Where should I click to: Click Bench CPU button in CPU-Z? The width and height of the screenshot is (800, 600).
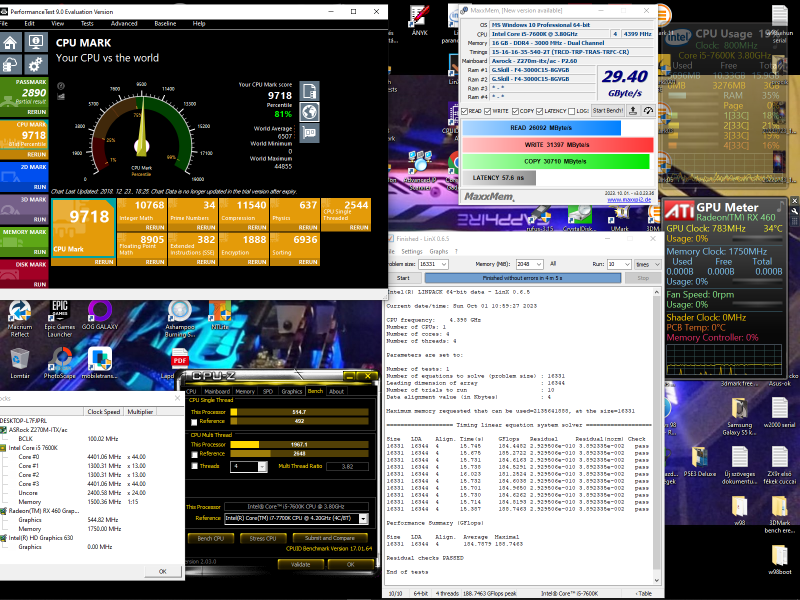tap(211, 538)
